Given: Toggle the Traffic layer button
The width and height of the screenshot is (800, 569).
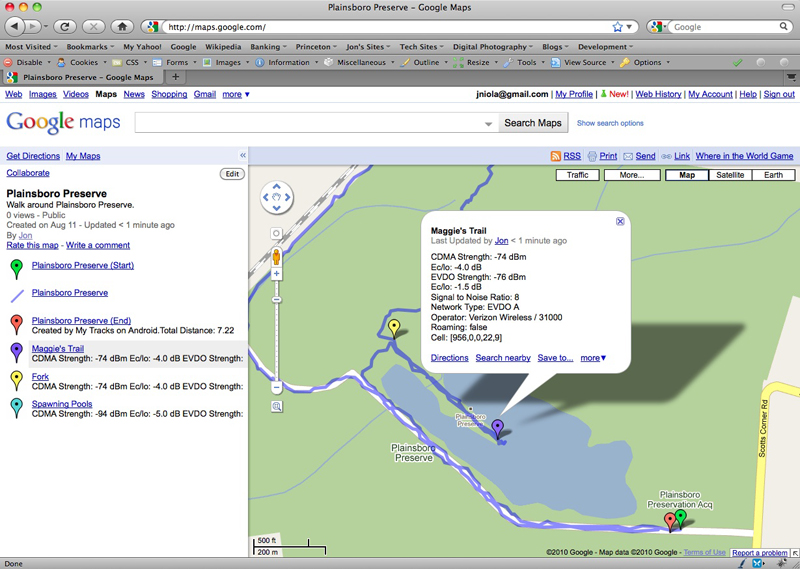Looking at the screenshot, I should pyautogui.click(x=577, y=175).
